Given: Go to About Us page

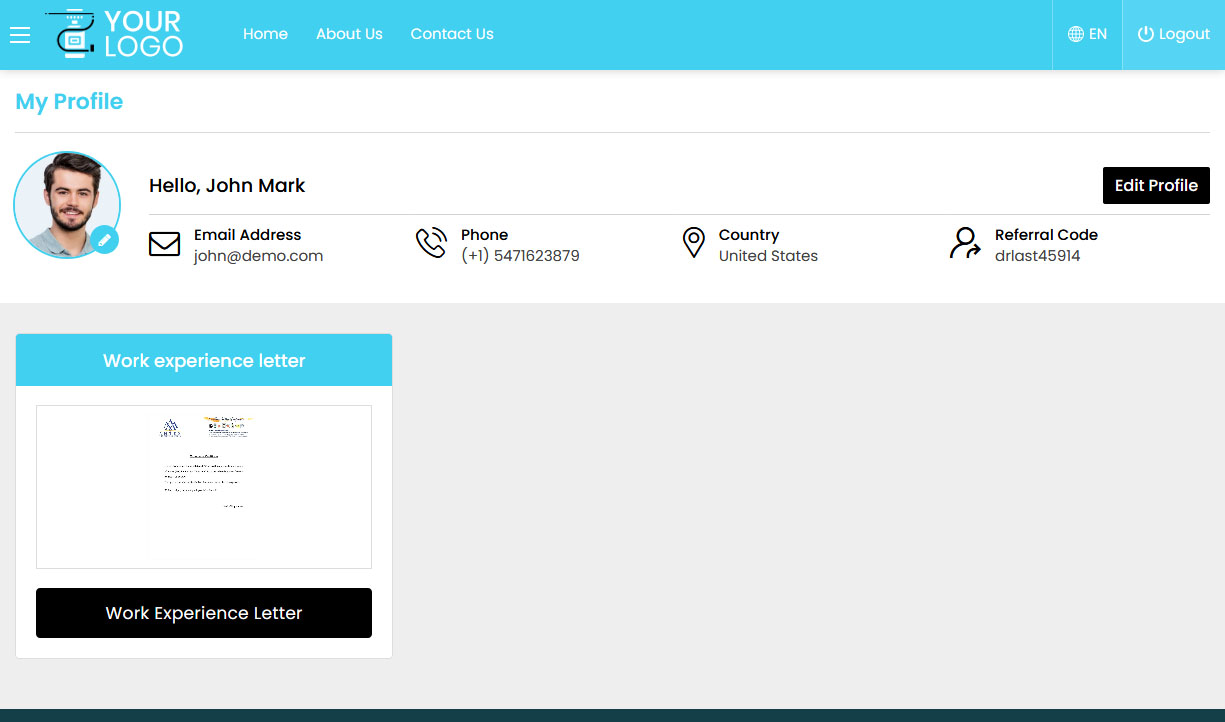Looking at the screenshot, I should click(x=349, y=34).
